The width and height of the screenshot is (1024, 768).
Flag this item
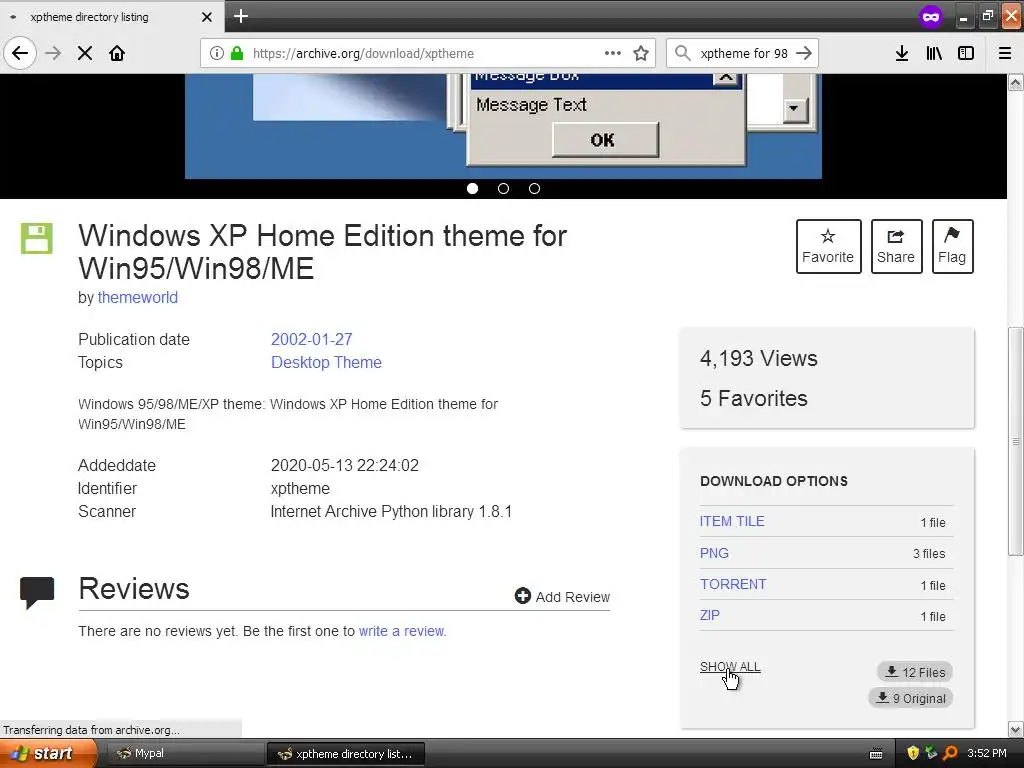[952, 246]
